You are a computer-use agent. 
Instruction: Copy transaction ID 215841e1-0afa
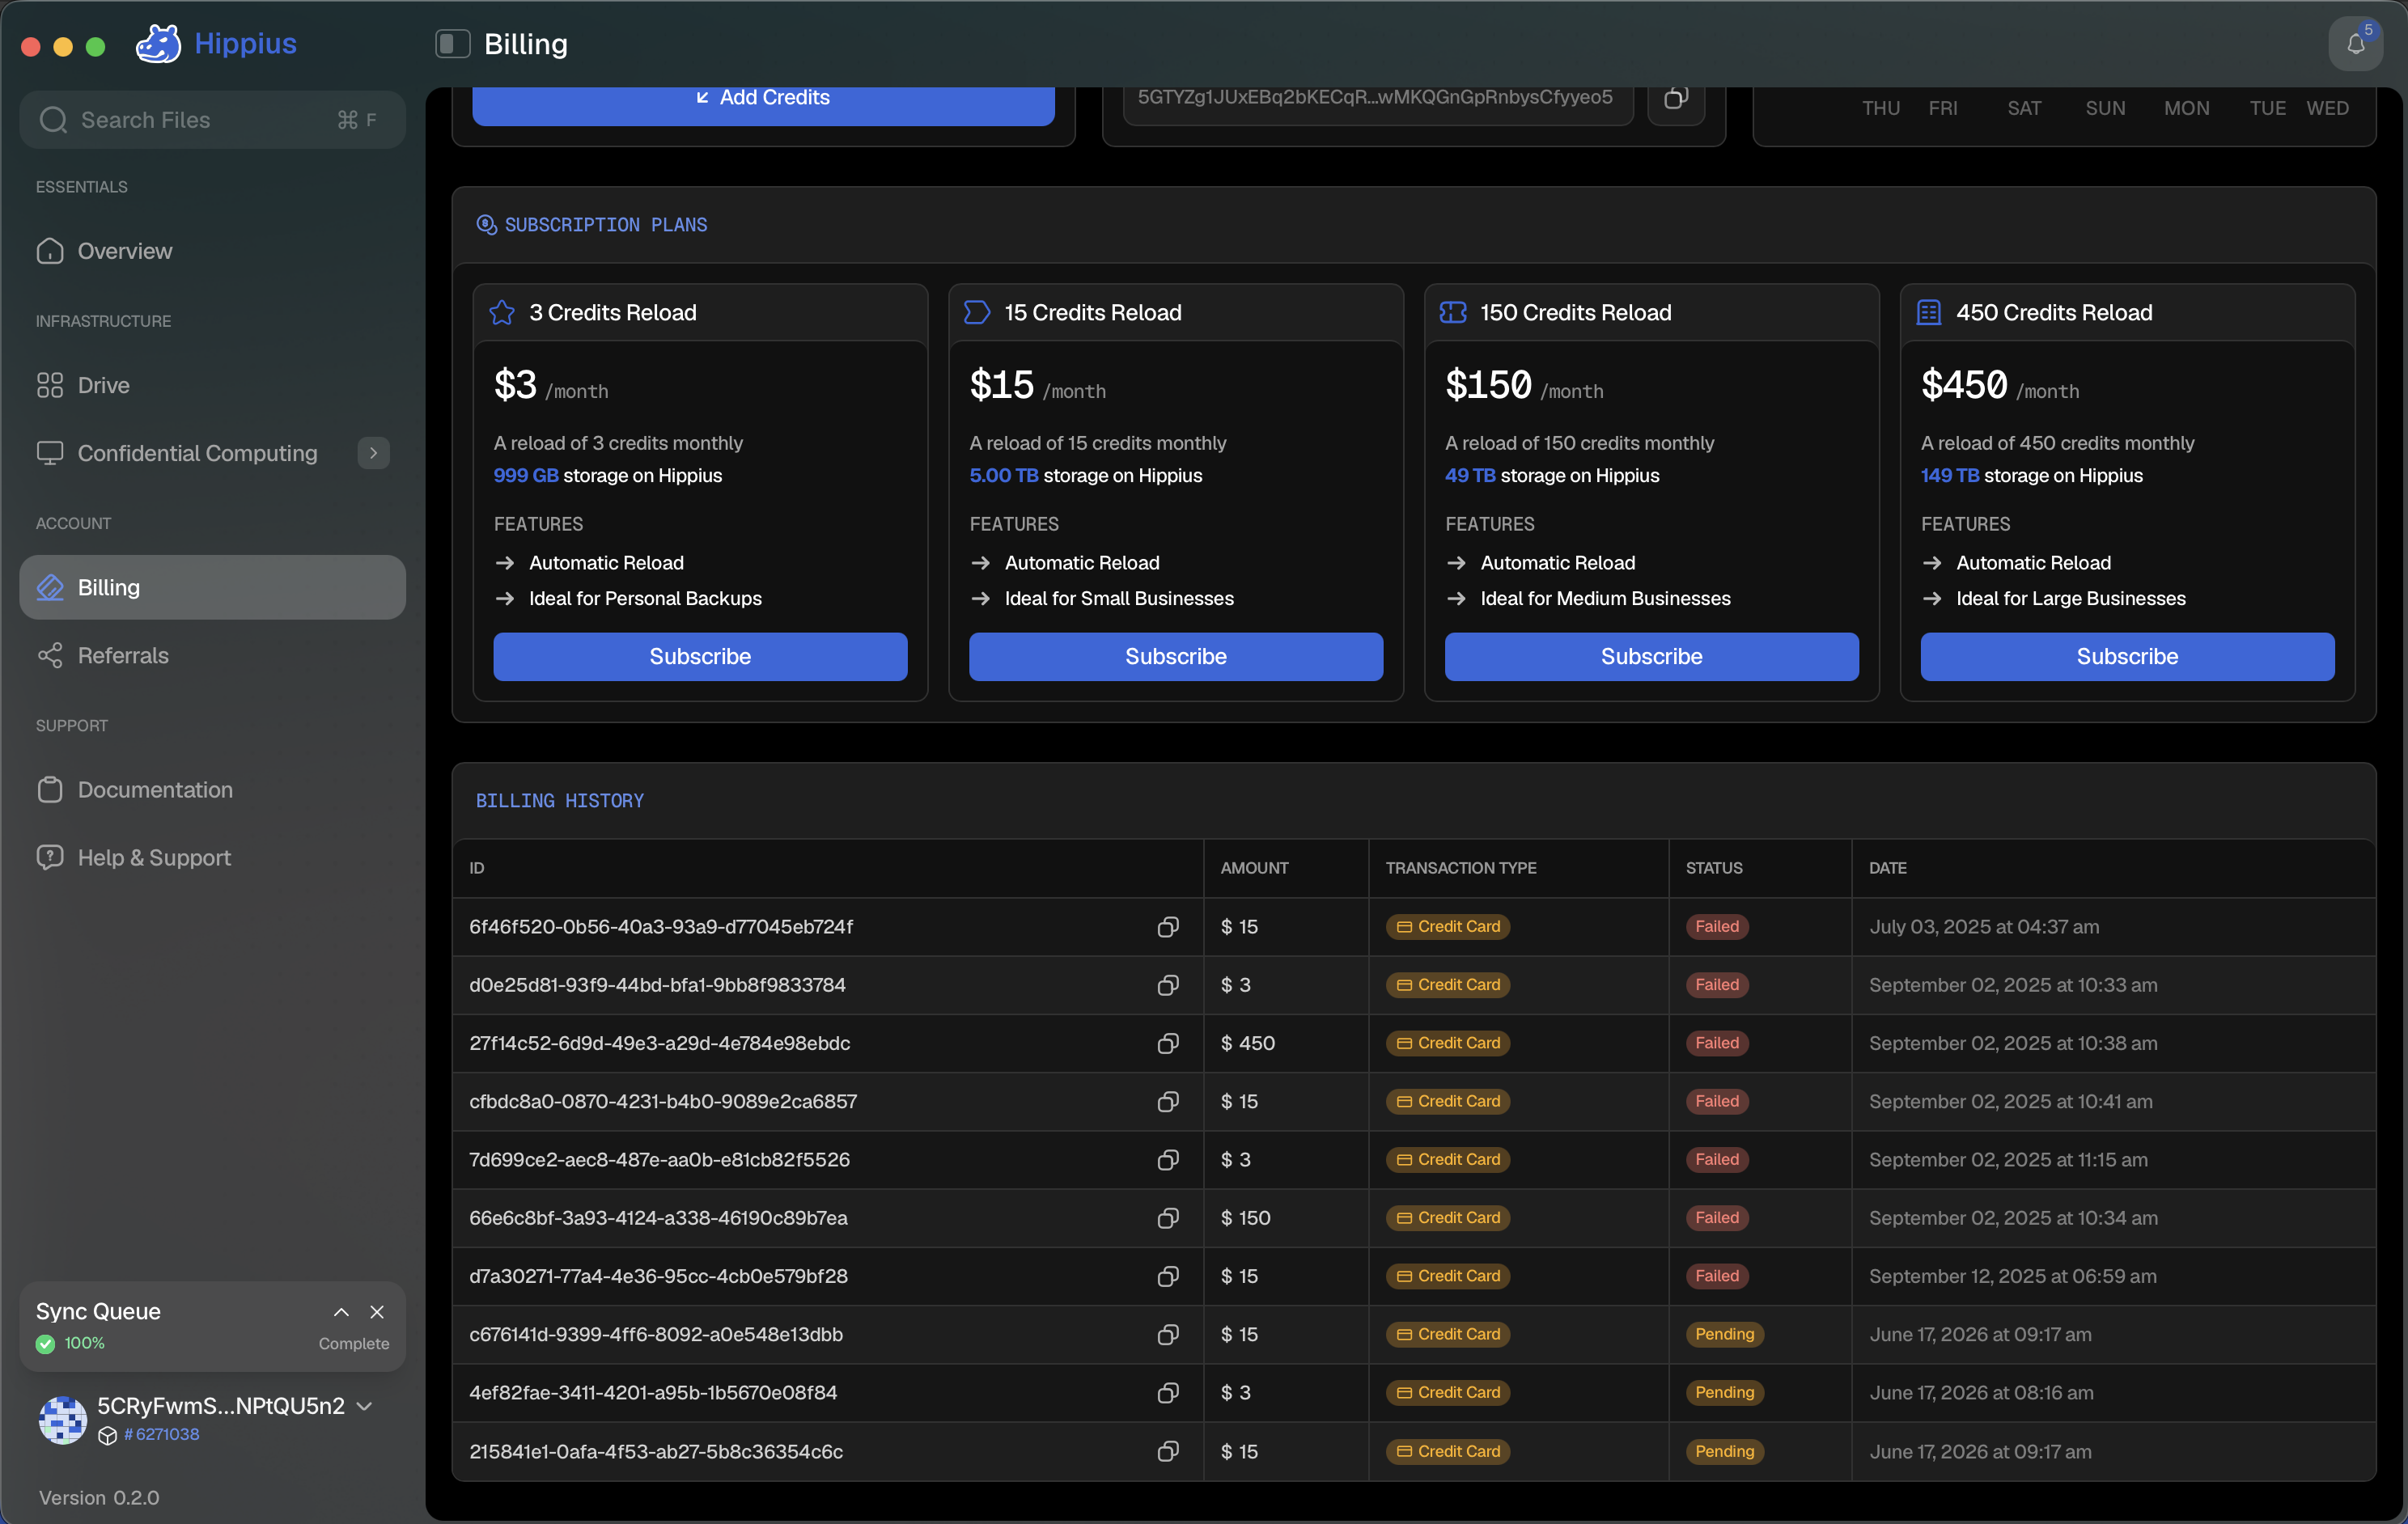click(1167, 1451)
